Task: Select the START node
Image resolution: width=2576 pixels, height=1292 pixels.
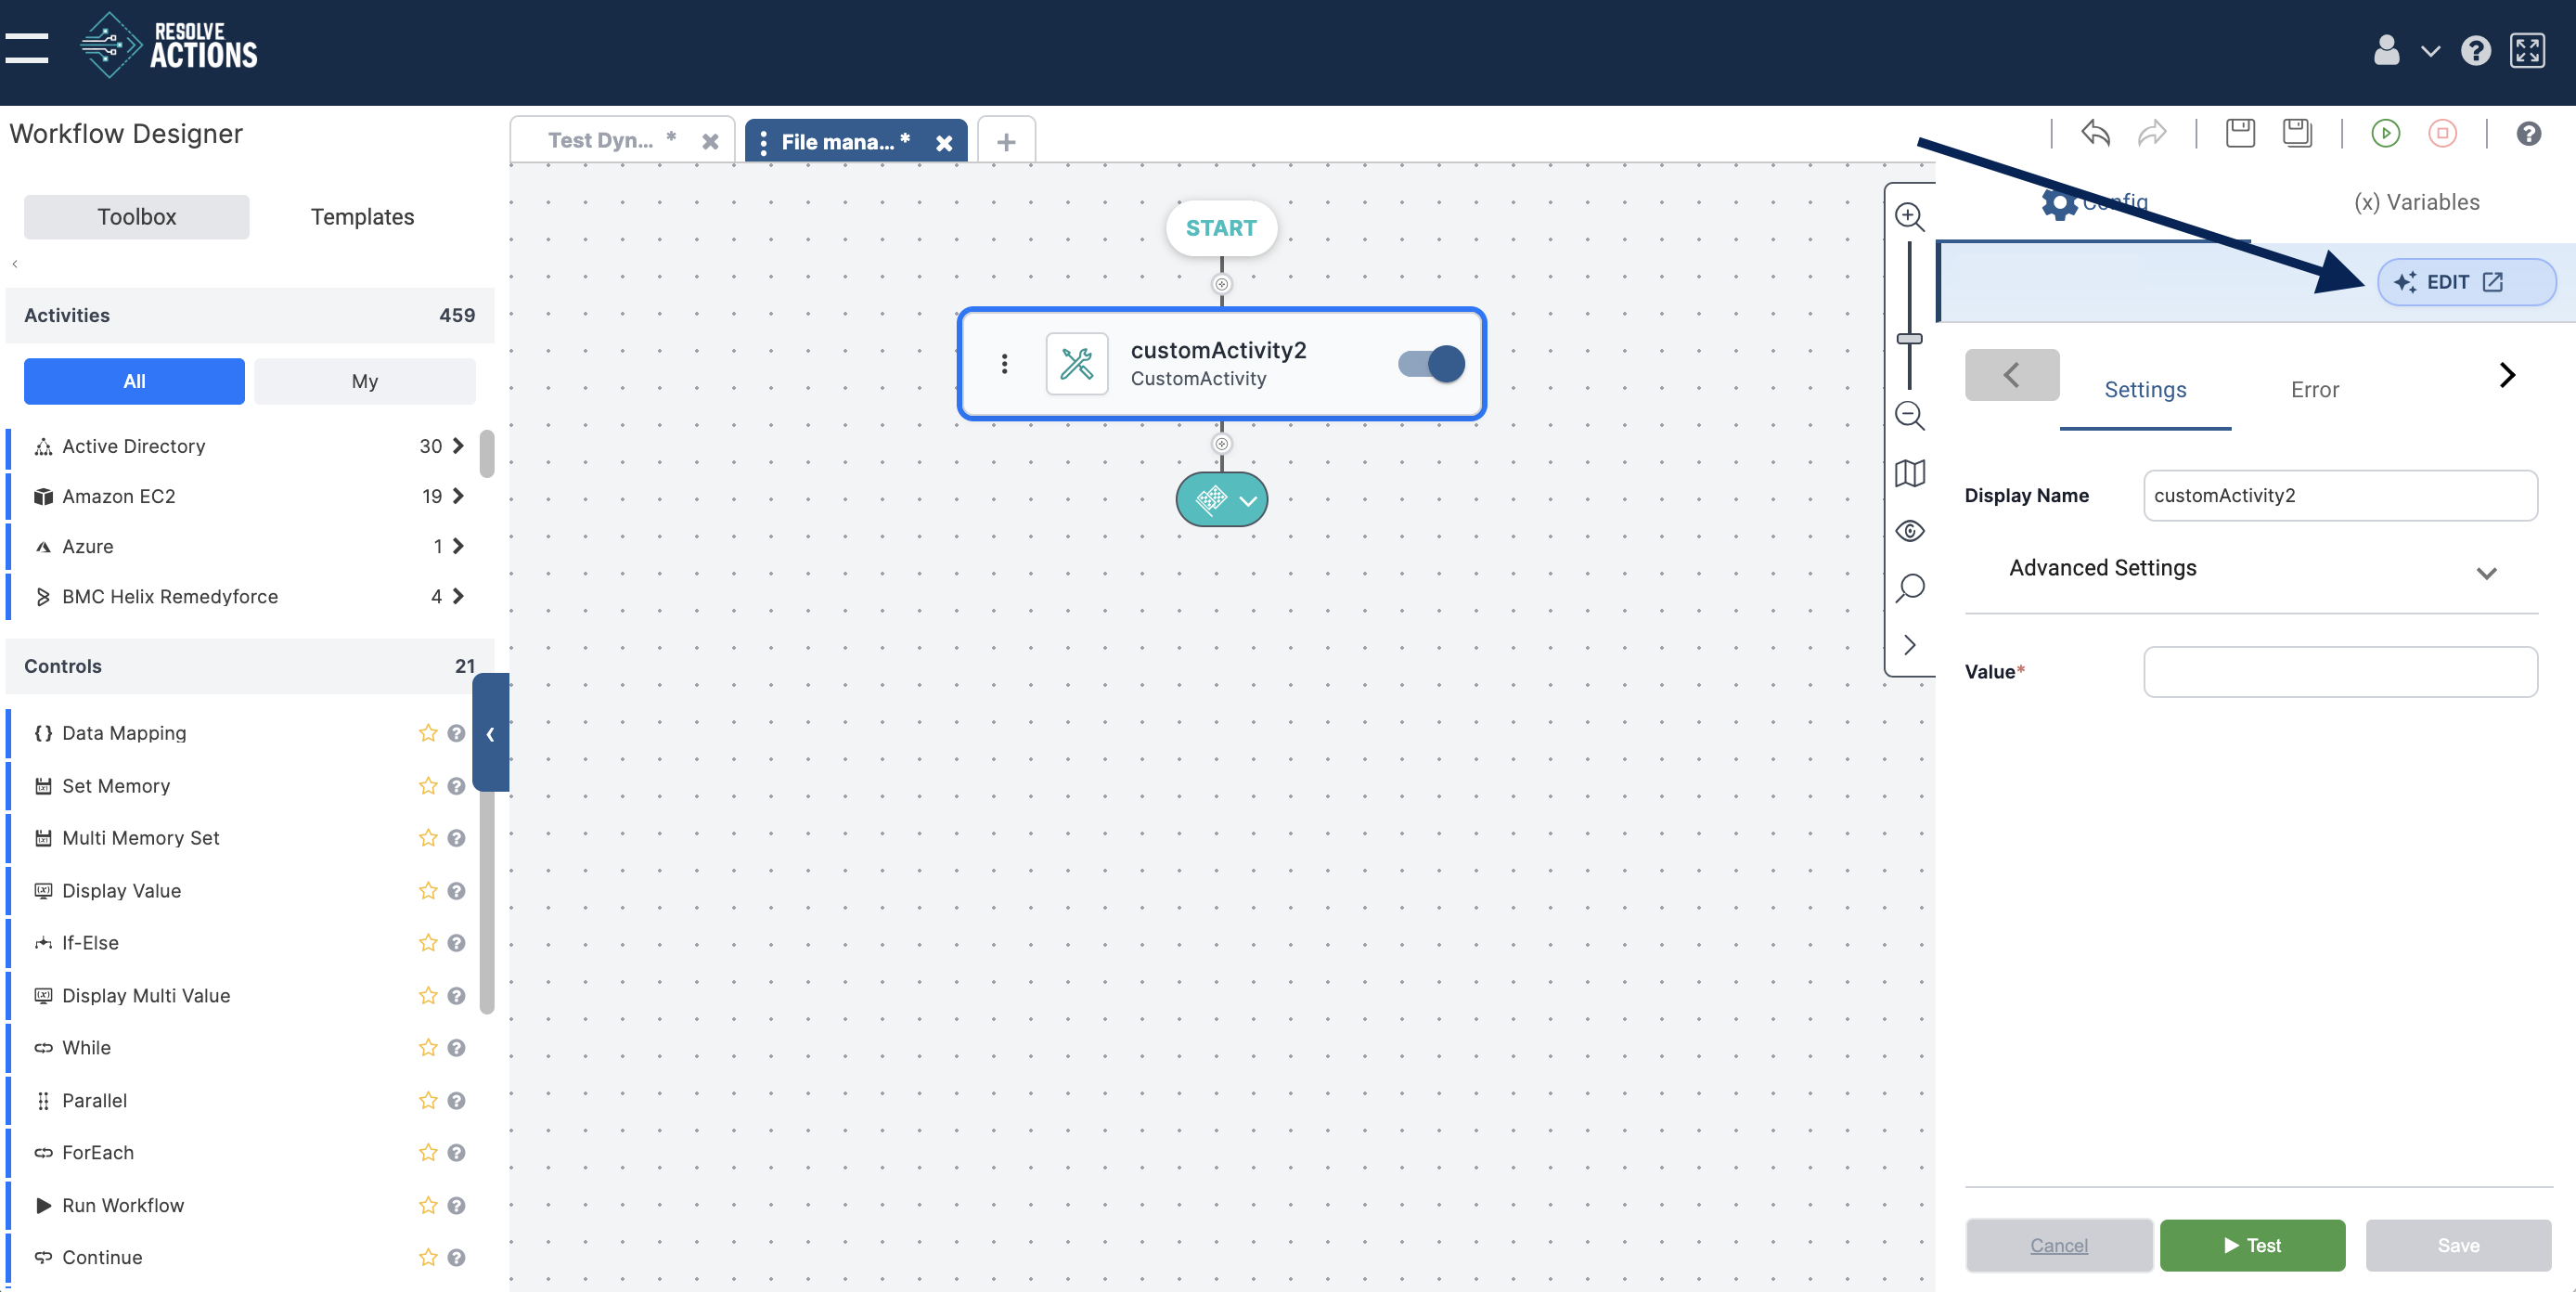Action: tap(1221, 228)
